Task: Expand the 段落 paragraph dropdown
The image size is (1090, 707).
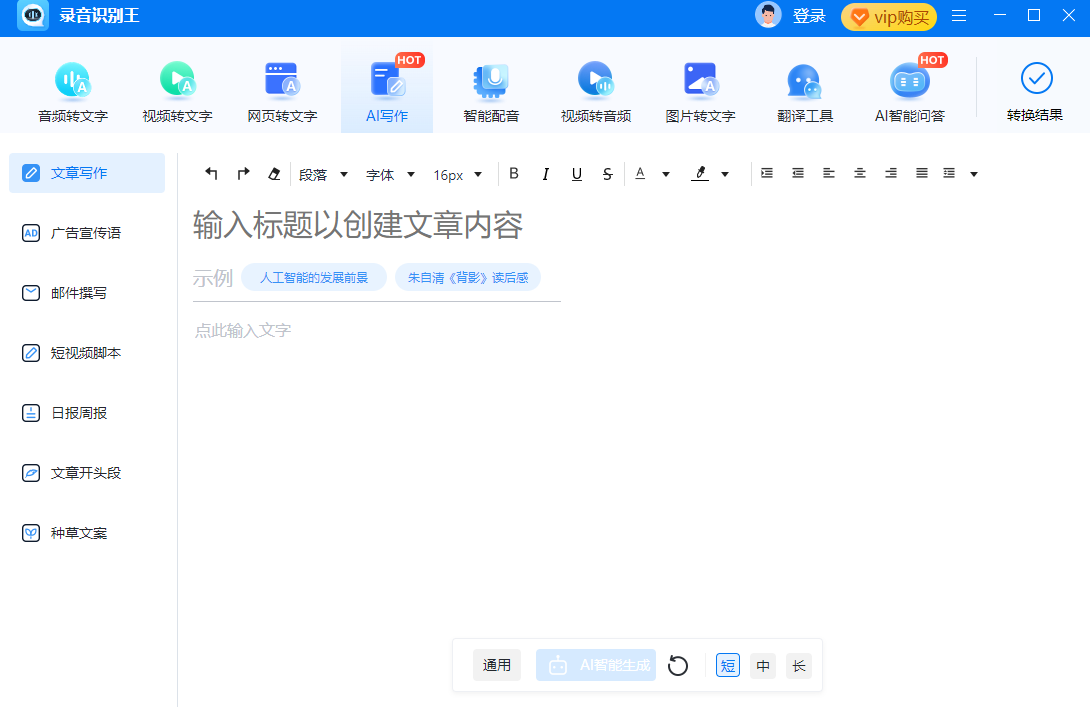Action: 323,175
